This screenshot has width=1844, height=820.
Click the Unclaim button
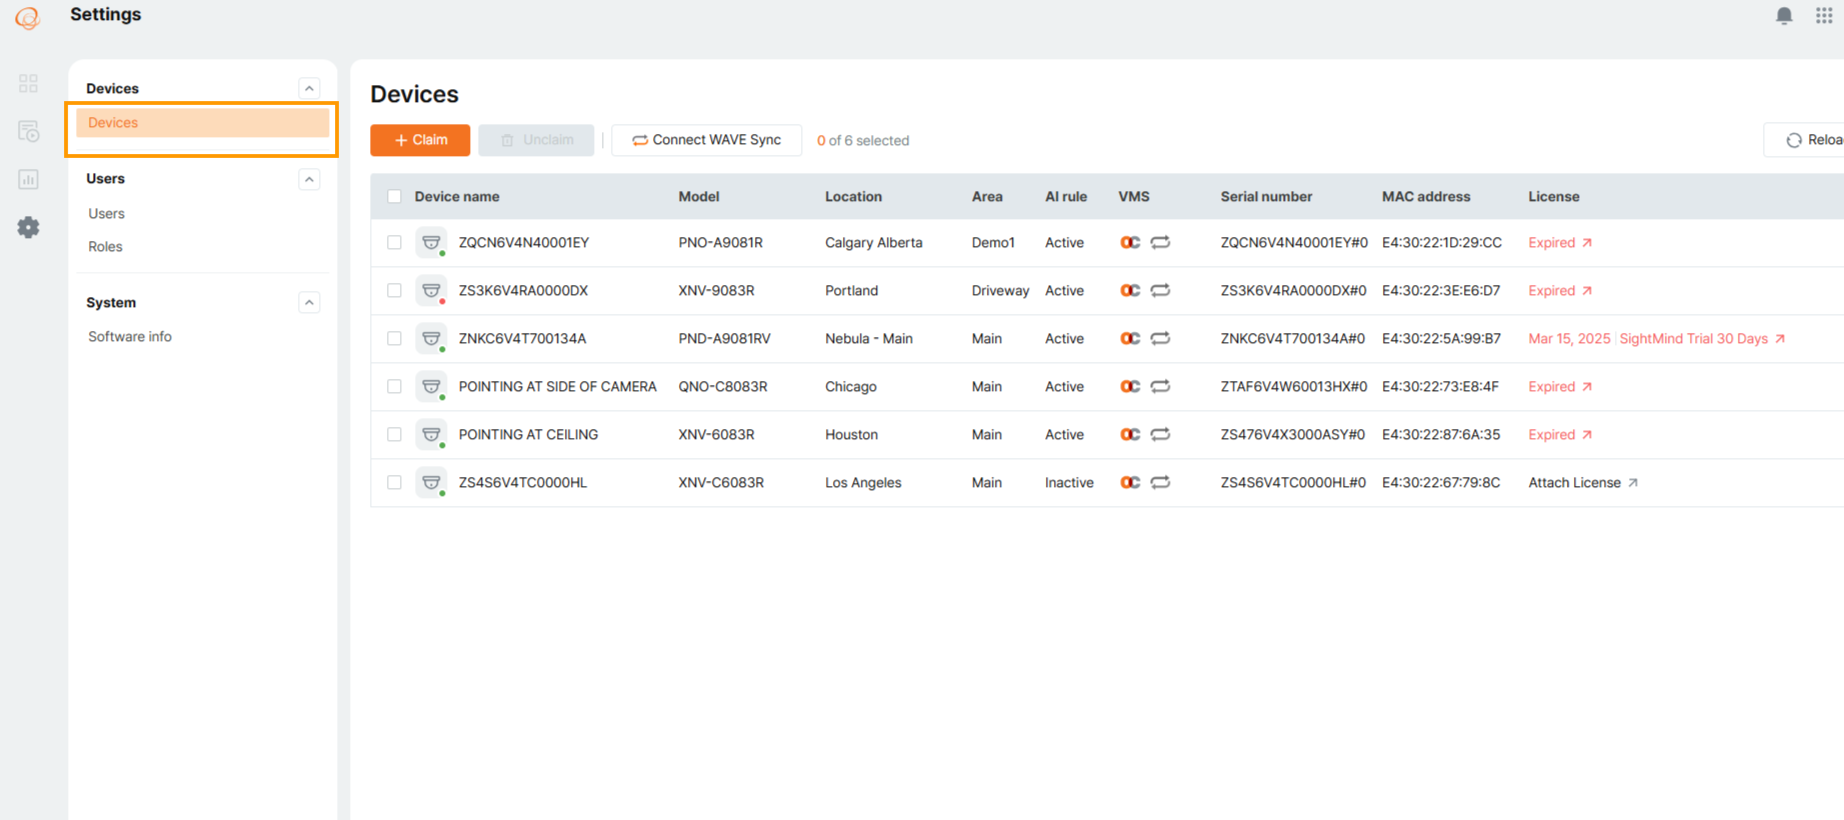tap(536, 140)
